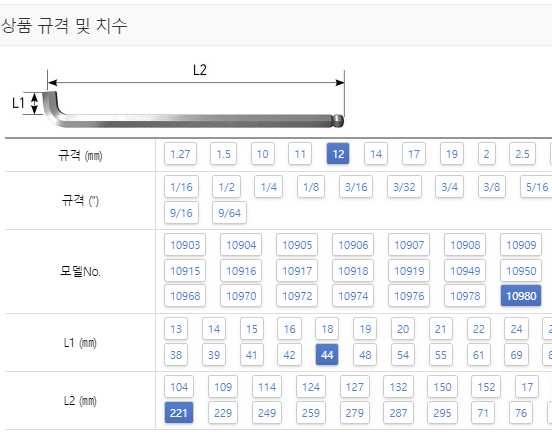Choose the L1 value 69

(516, 354)
